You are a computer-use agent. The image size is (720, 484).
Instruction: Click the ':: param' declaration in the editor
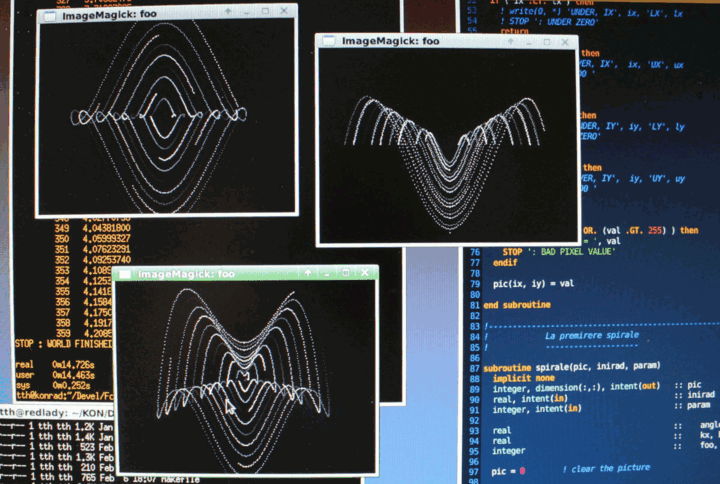point(692,405)
